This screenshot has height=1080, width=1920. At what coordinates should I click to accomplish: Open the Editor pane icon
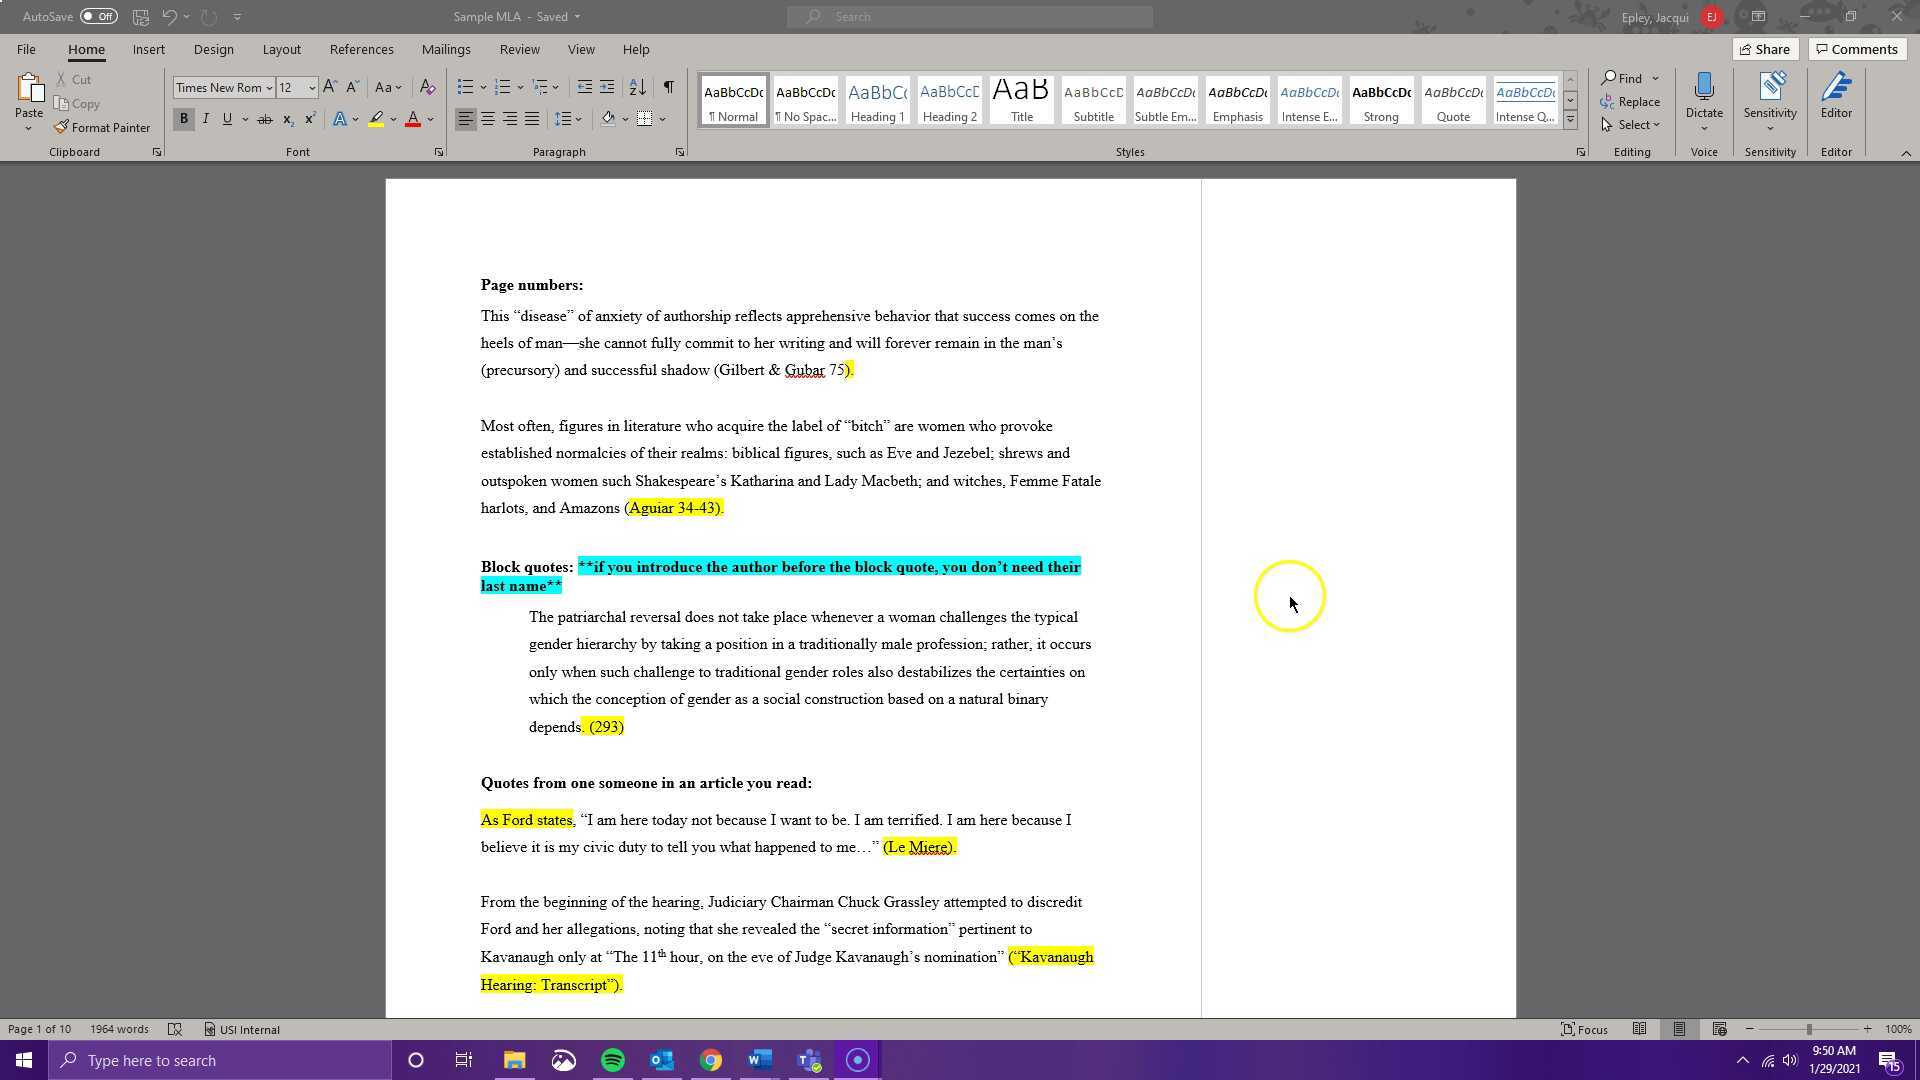tap(1835, 90)
